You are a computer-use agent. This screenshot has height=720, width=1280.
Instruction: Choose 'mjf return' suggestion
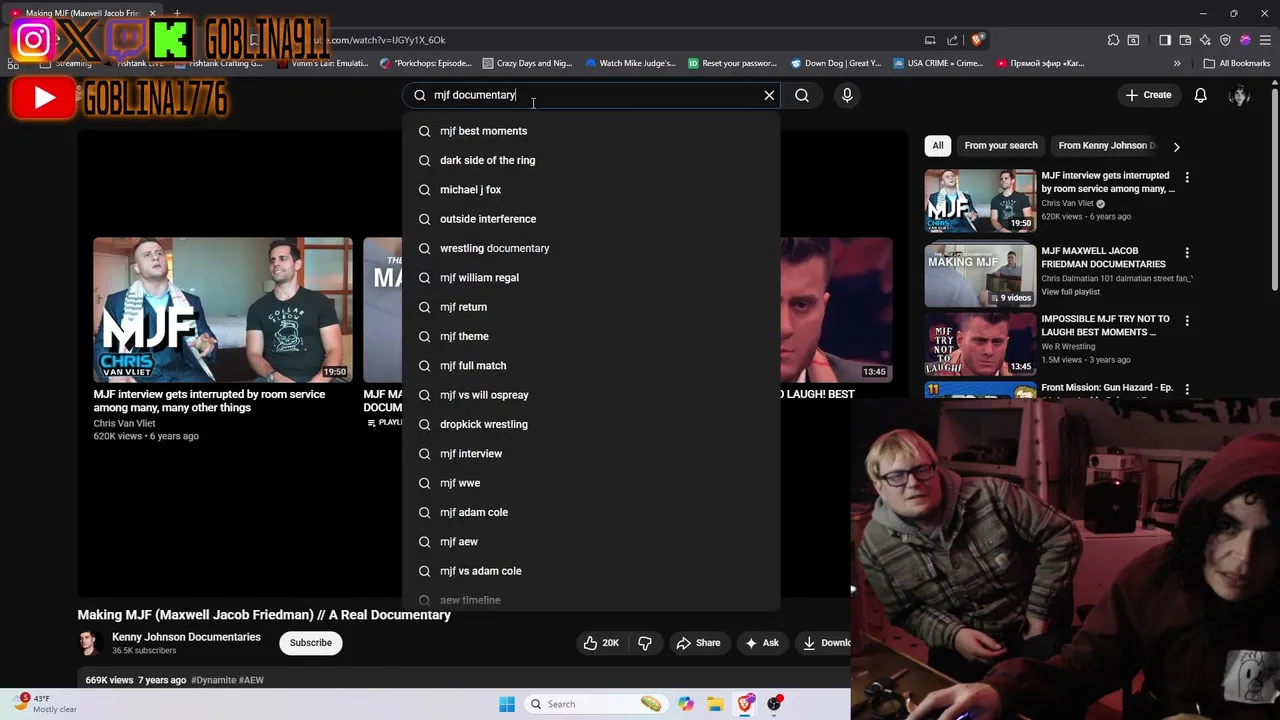591,307
